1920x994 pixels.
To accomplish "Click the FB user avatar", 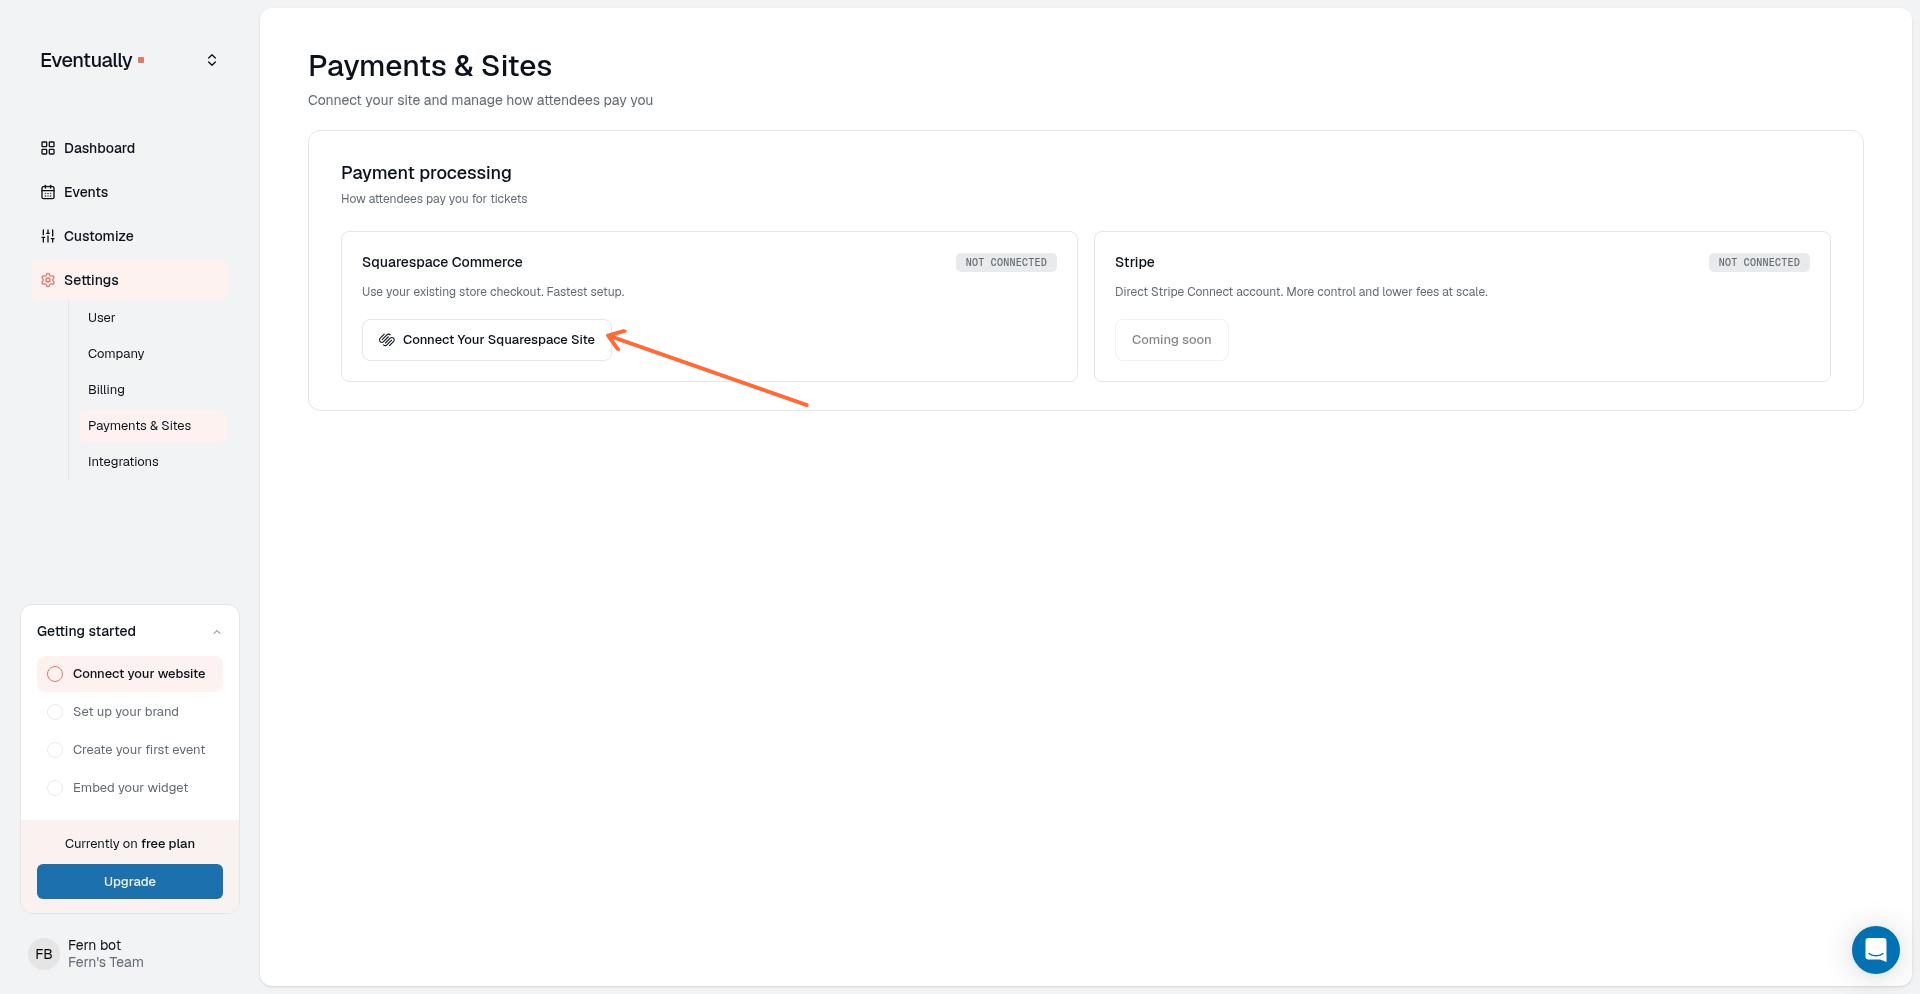I will (x=44, y=954).
